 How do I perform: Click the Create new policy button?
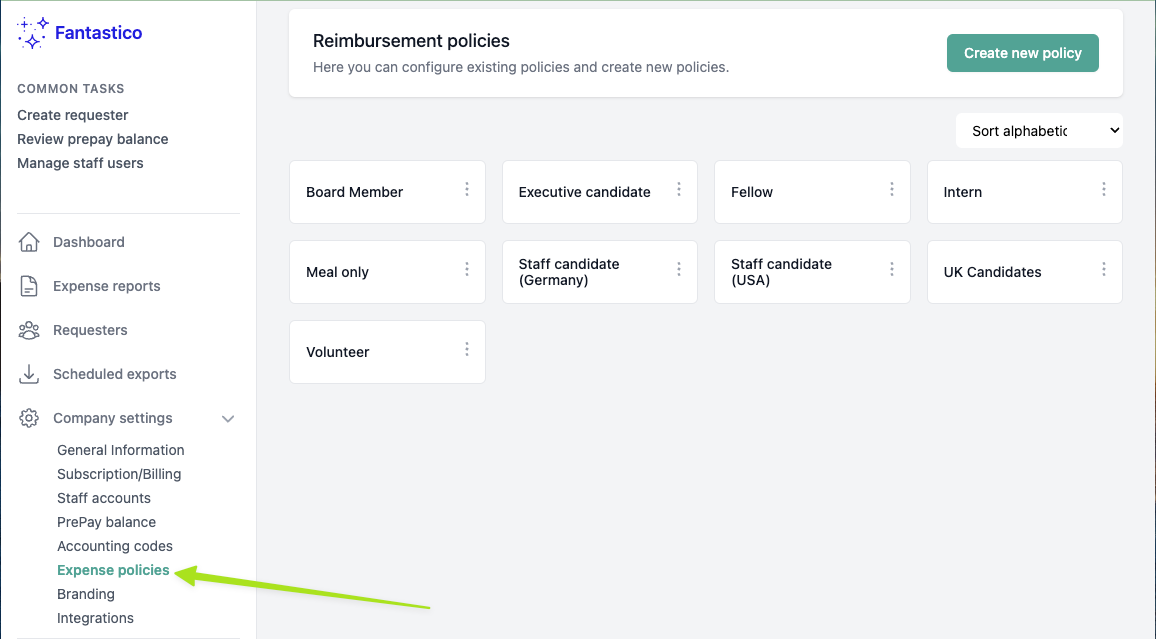tap(1022, 53)
